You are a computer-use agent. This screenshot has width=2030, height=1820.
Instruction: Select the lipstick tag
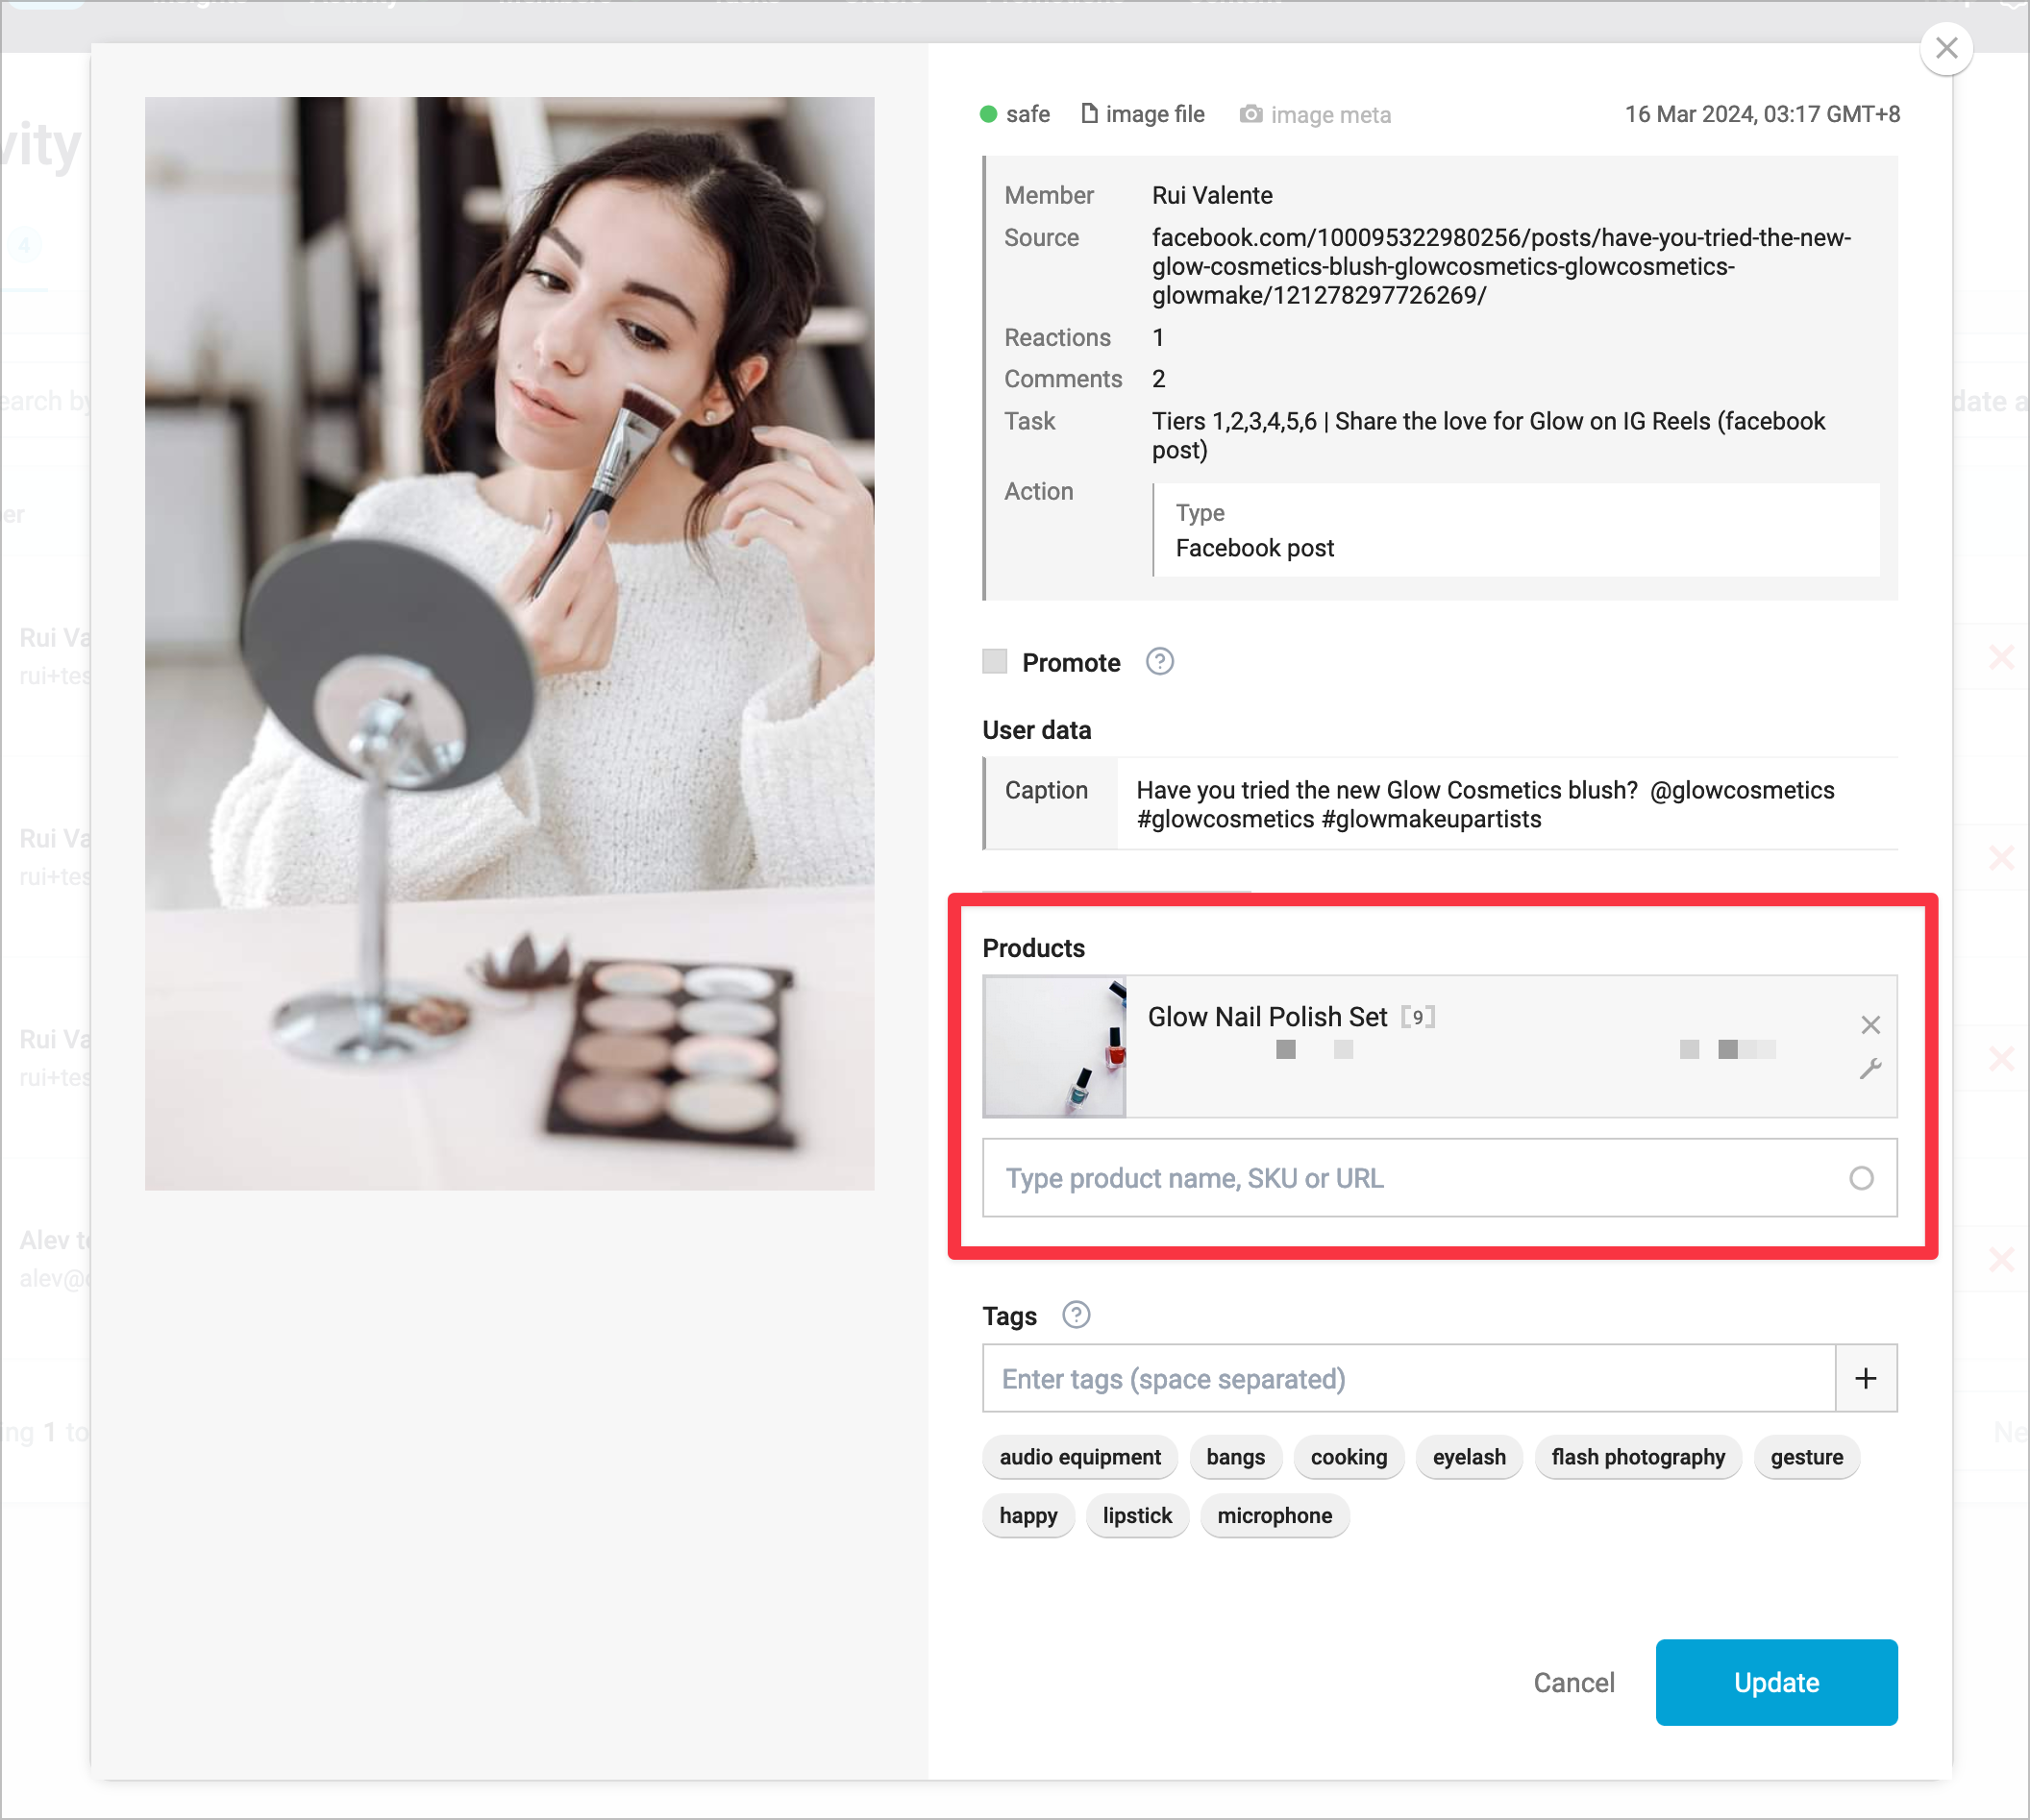pos(1137,1516)
